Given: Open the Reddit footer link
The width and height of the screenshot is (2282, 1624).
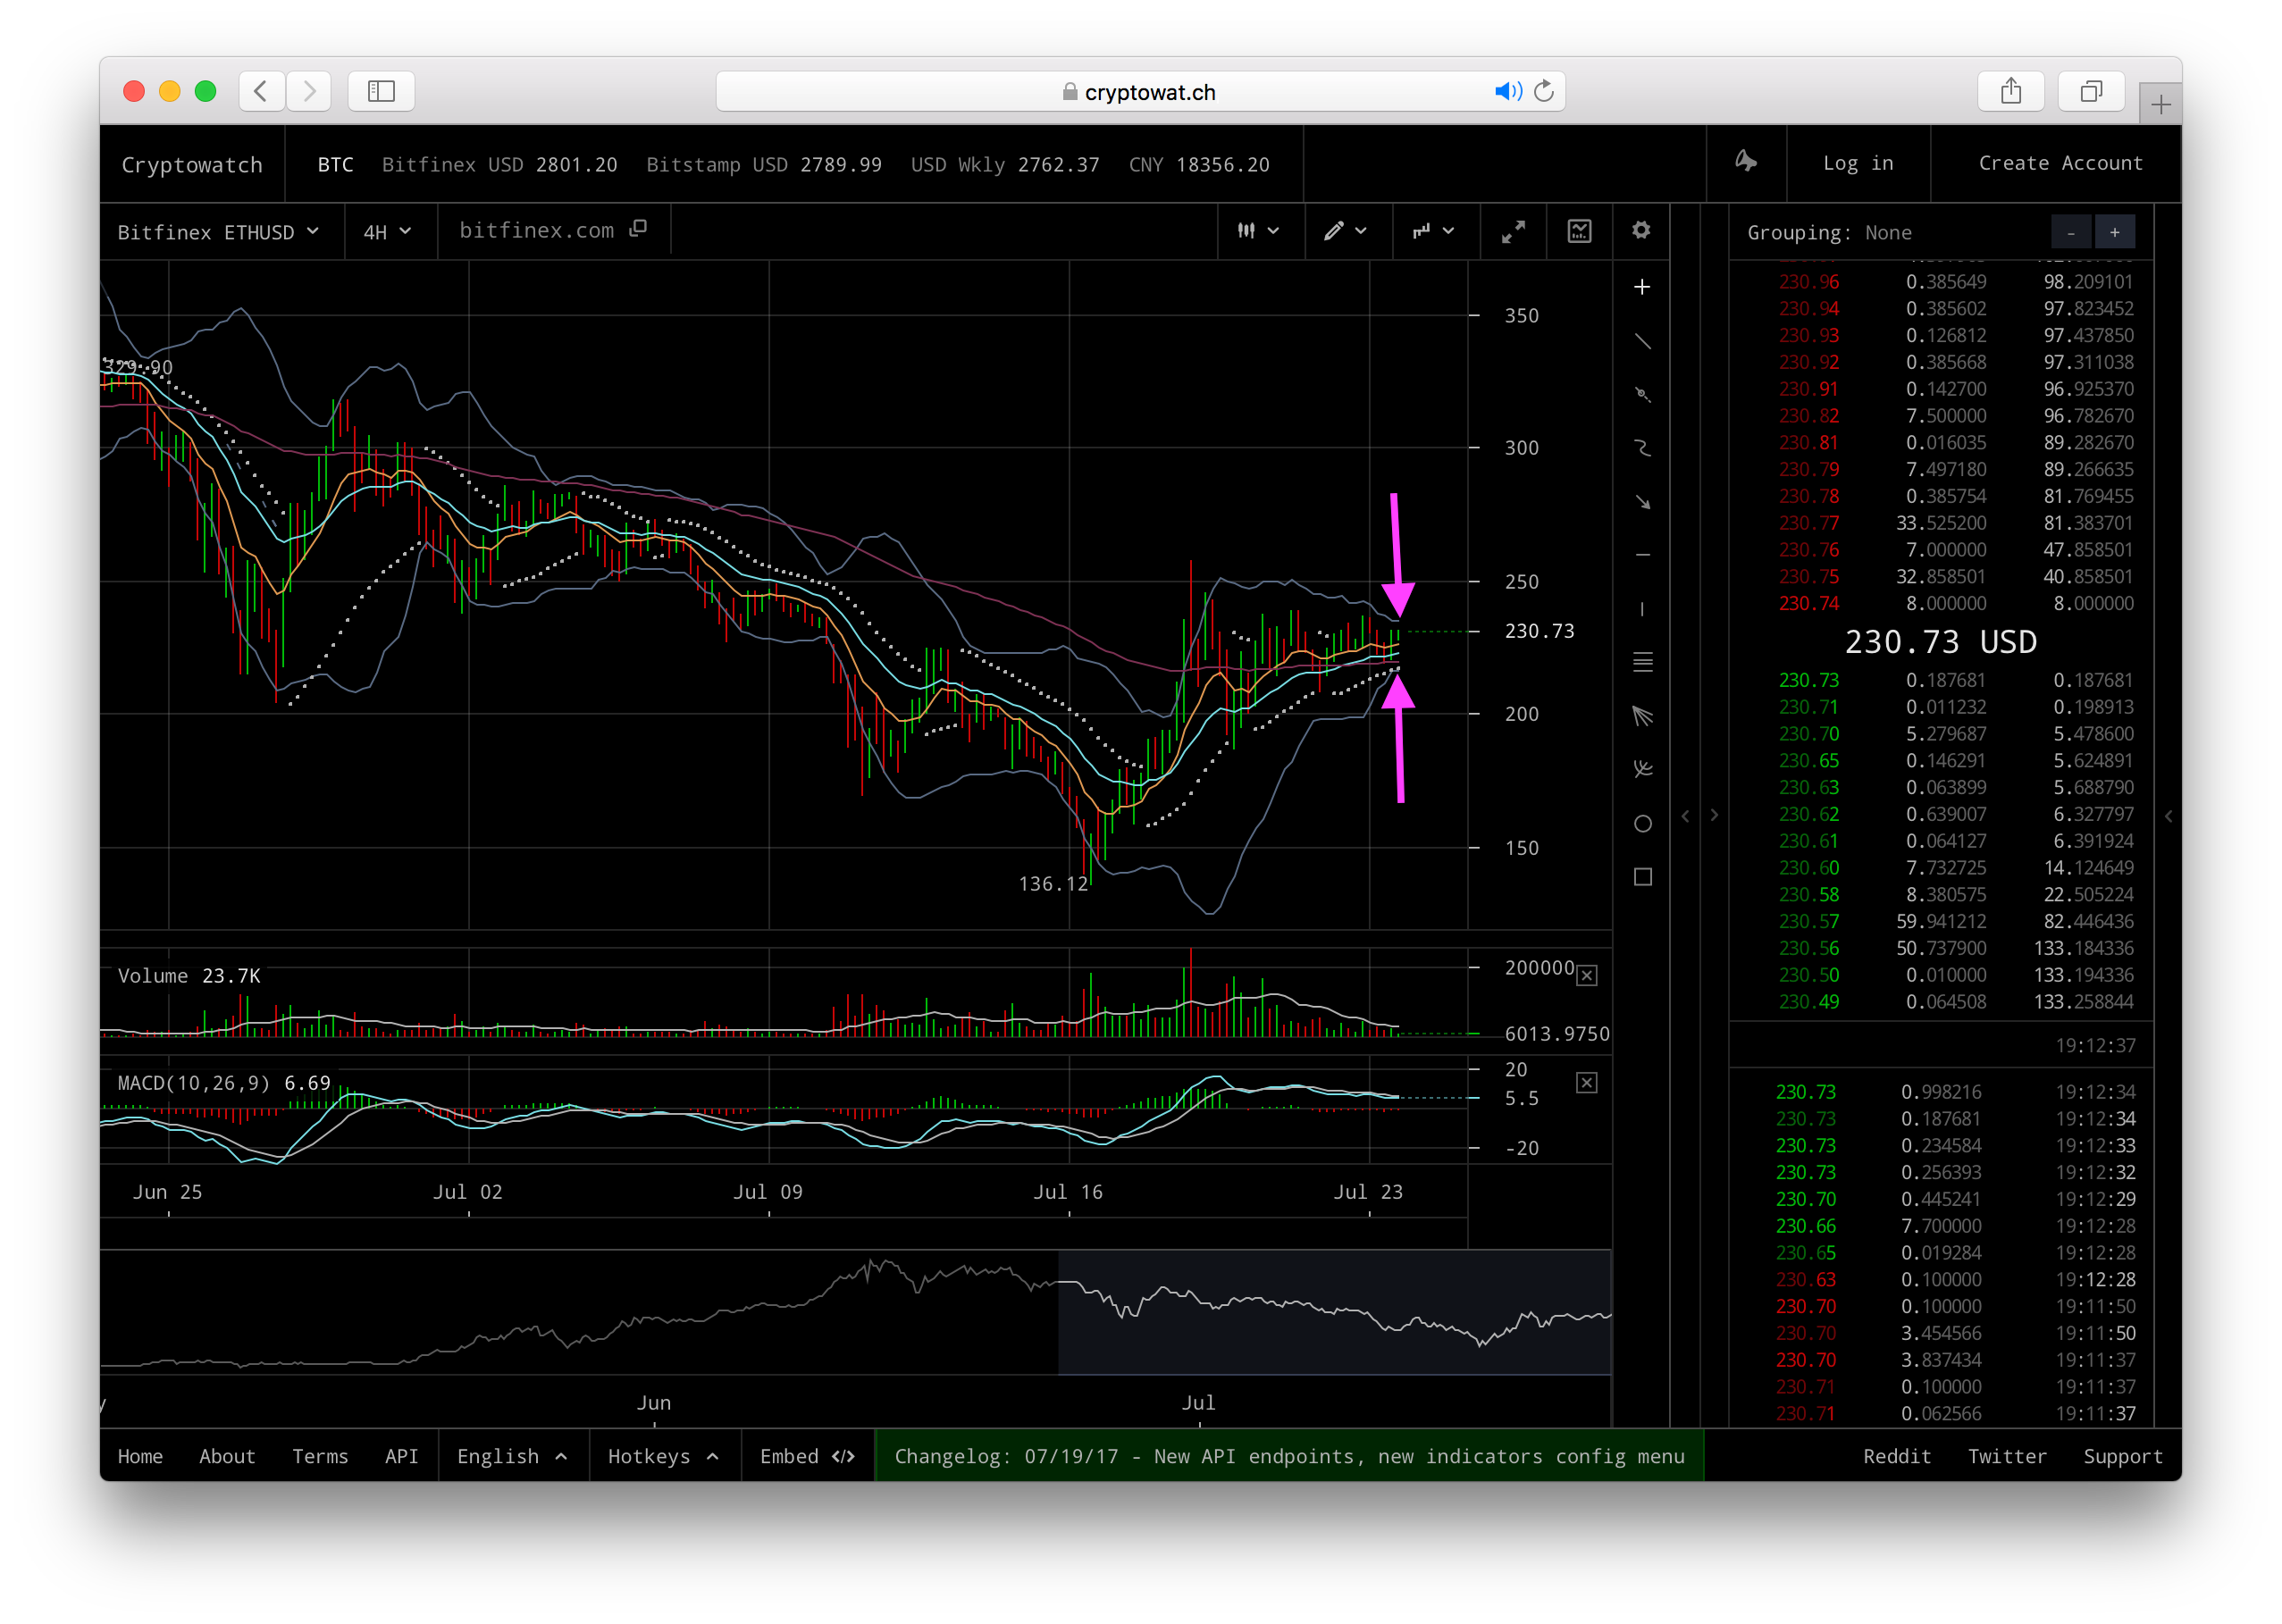Looking at the screenshot, I should click(1897, 1457).
